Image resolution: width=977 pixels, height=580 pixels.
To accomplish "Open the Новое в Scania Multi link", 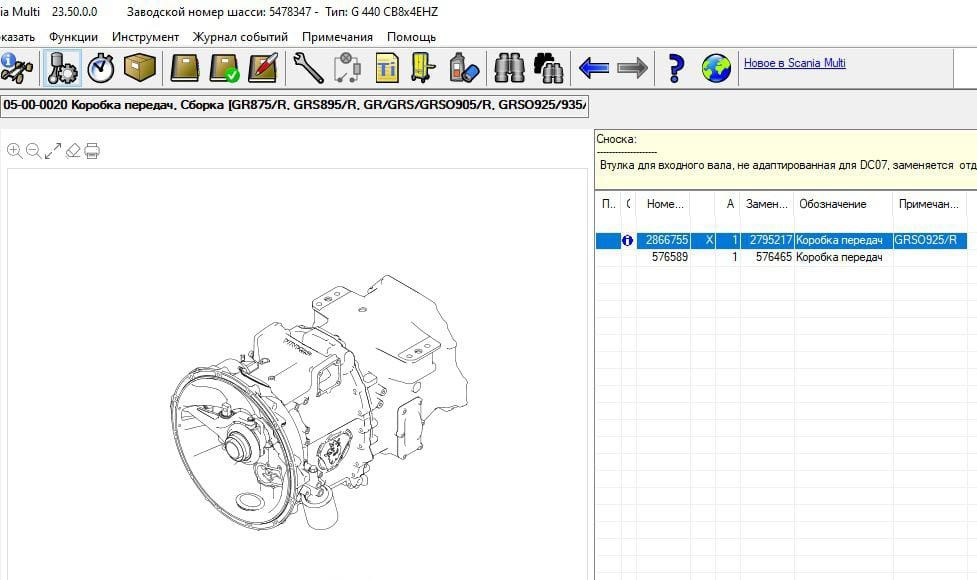I will (794, 63).
